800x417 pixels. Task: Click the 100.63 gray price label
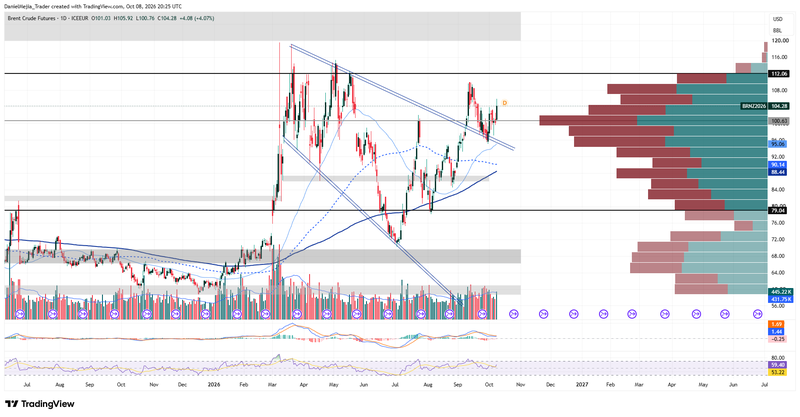coord(780,121)
